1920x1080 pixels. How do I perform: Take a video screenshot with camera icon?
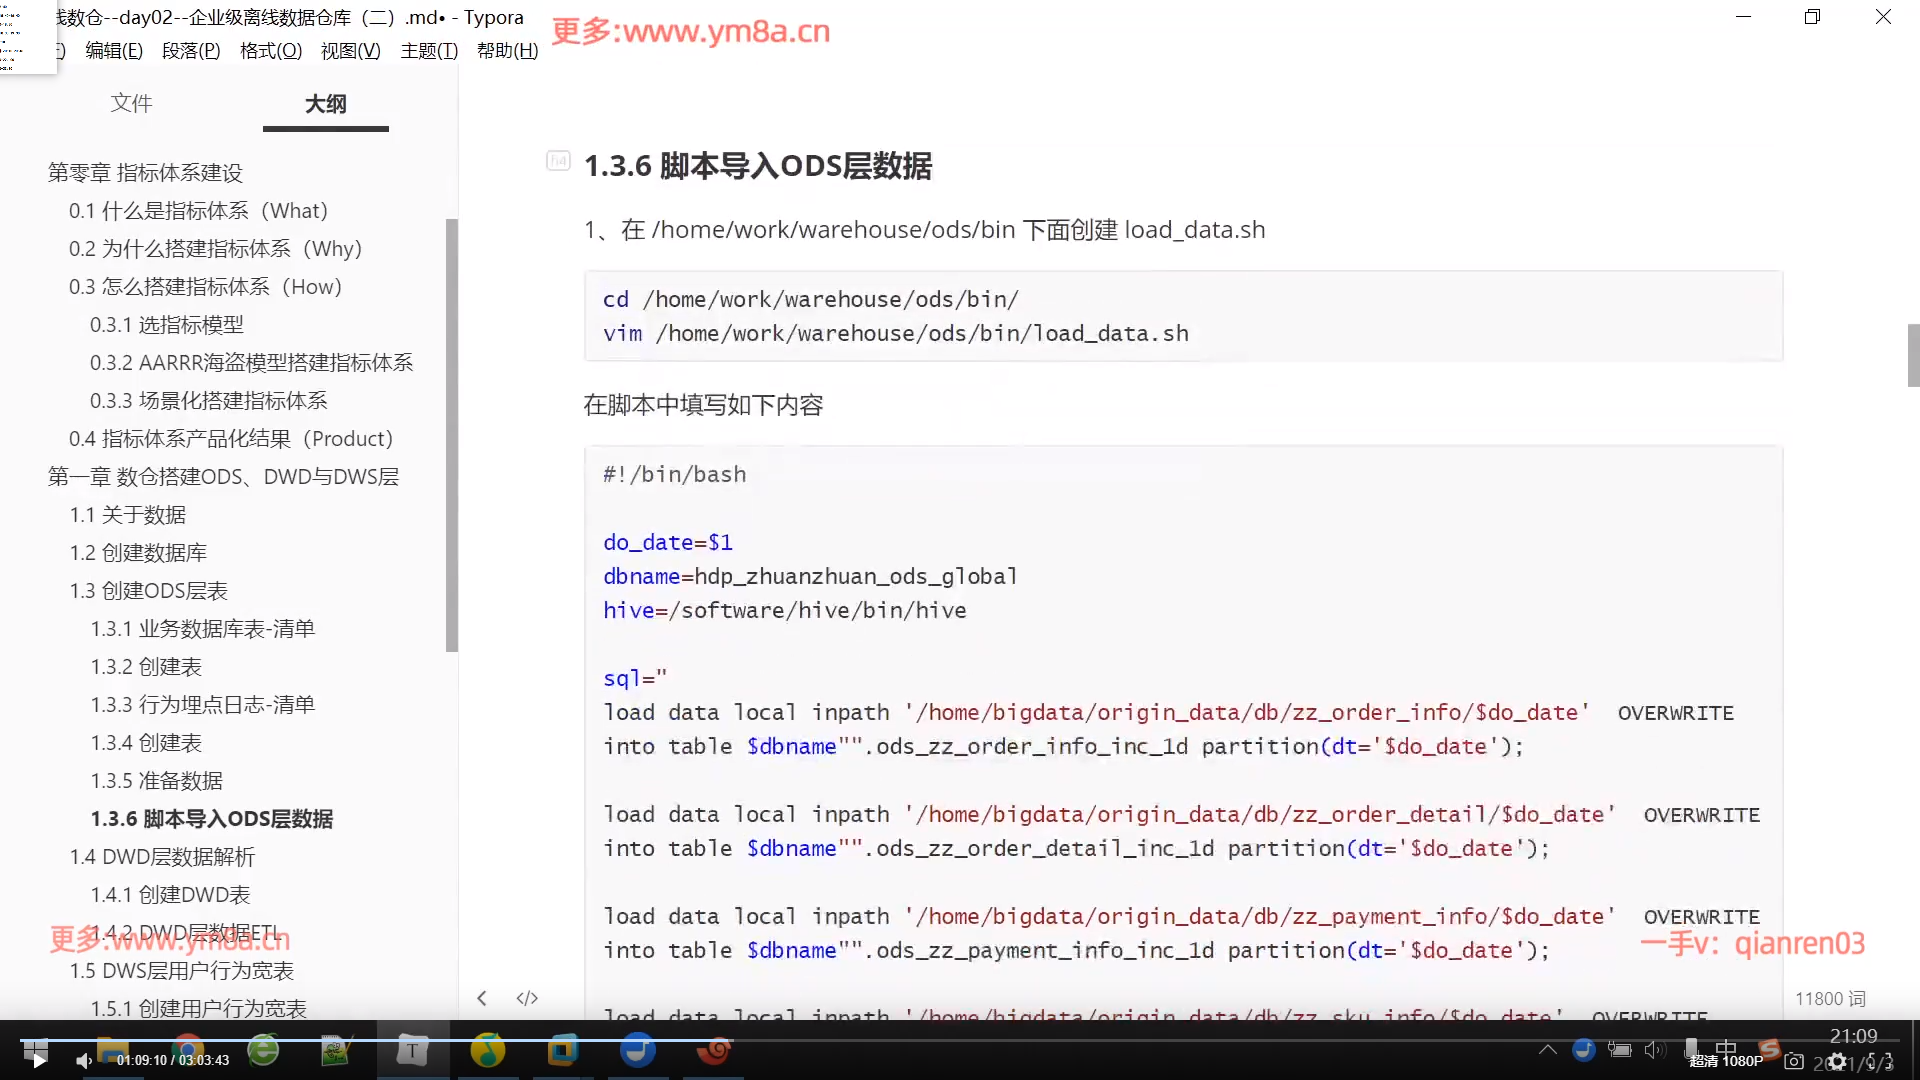(x=1795, y=1061)
